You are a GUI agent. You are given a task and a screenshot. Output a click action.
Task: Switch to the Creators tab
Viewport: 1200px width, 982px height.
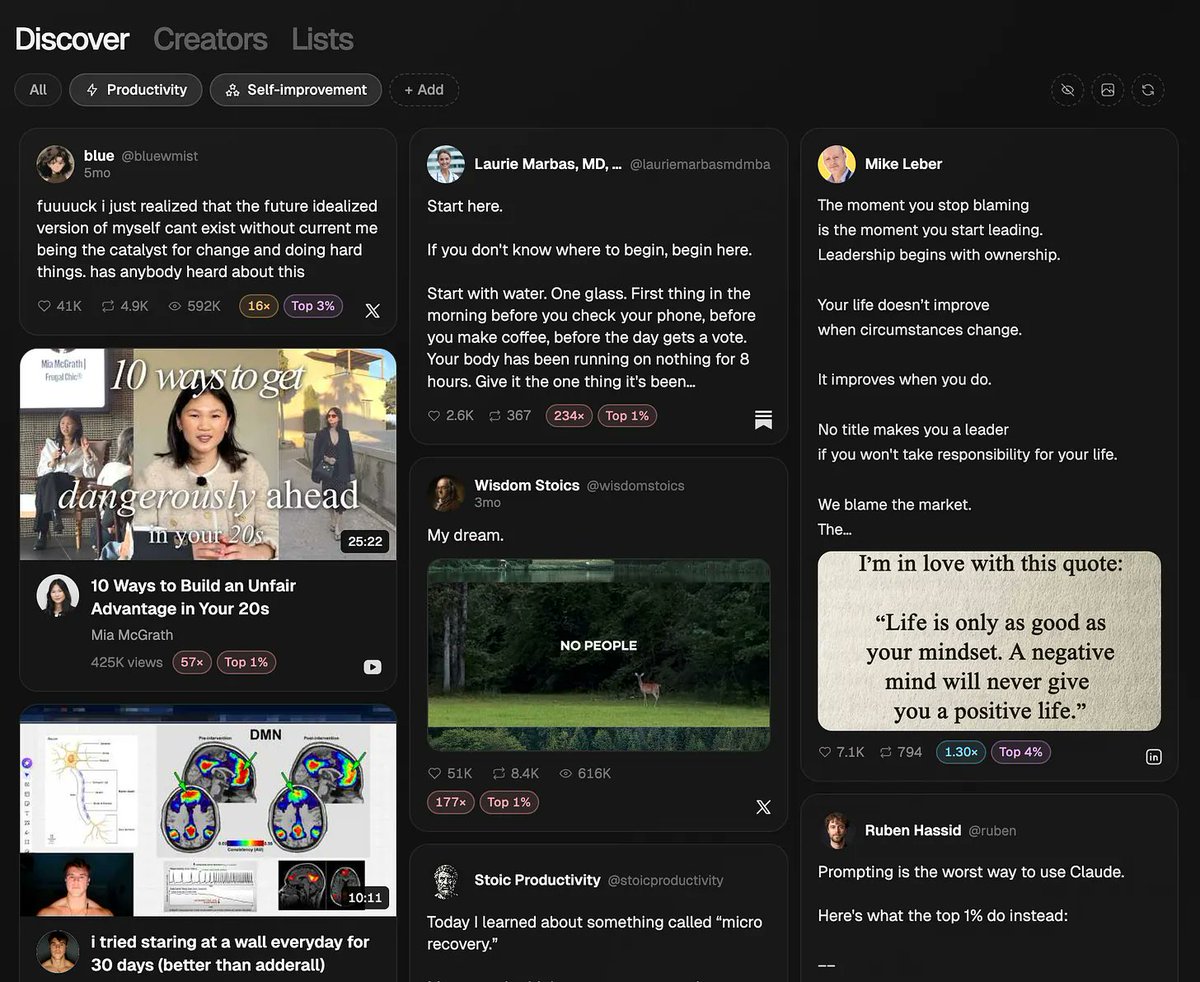(x=210, y=39)
